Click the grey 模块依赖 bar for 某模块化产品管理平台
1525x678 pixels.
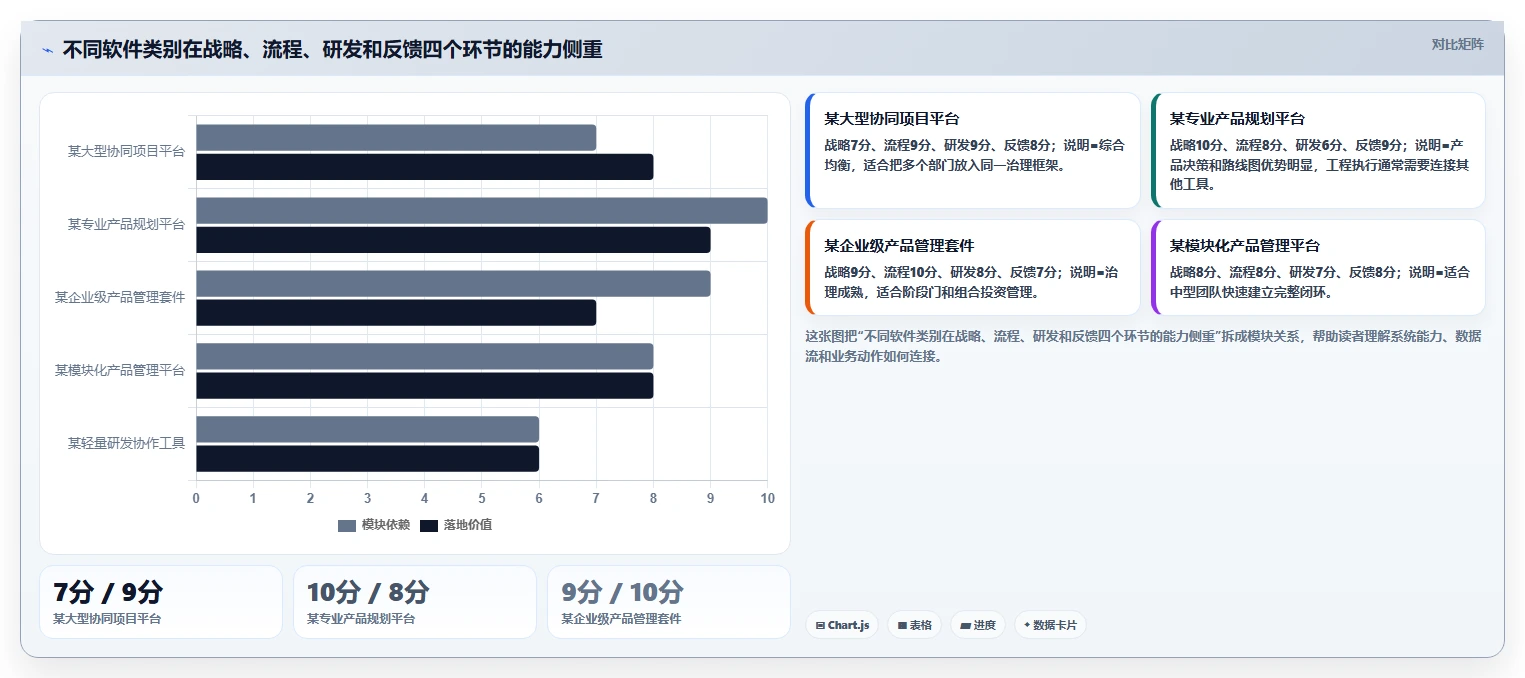coord(425,356)
